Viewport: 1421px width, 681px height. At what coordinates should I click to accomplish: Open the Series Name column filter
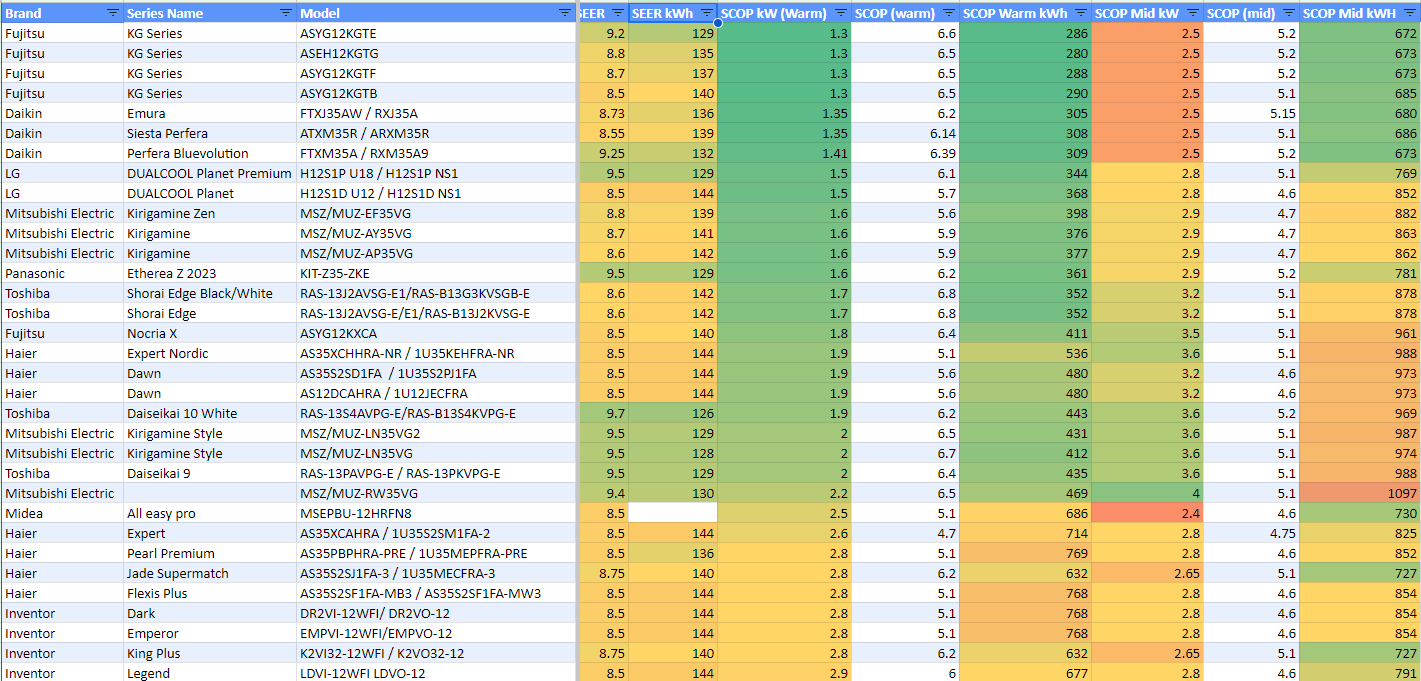click(286, 13)
